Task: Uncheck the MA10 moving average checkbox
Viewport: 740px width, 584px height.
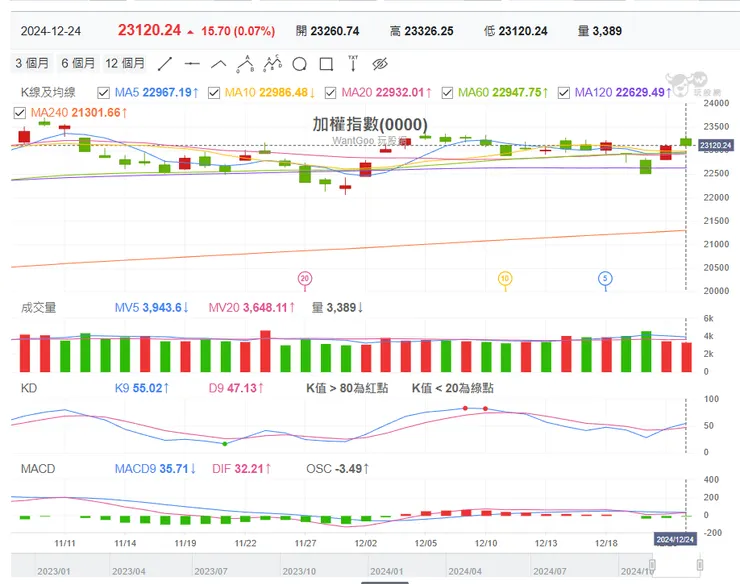Action: coord(214,93)
